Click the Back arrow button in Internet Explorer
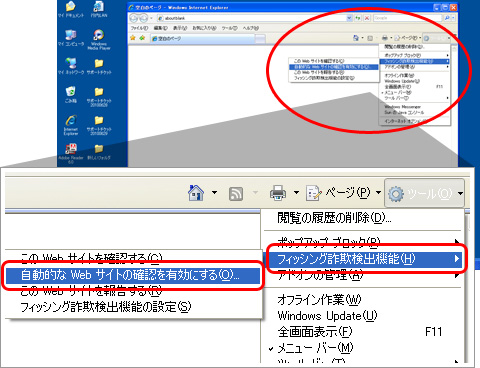This screenshot has width=480, height=368. click(x=134, y=18)
